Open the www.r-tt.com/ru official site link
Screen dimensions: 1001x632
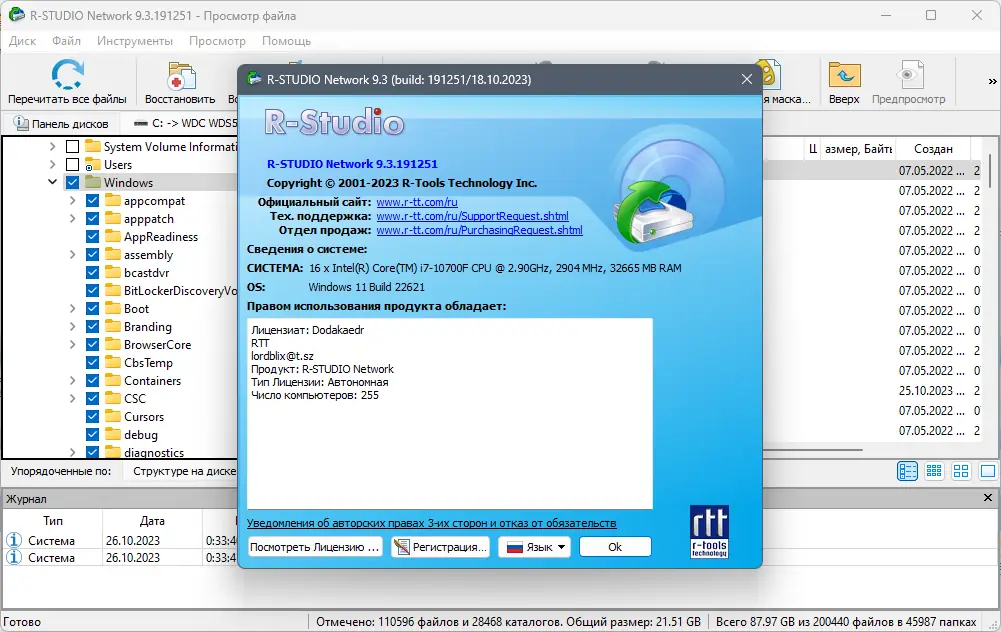[x=417, y=202]
